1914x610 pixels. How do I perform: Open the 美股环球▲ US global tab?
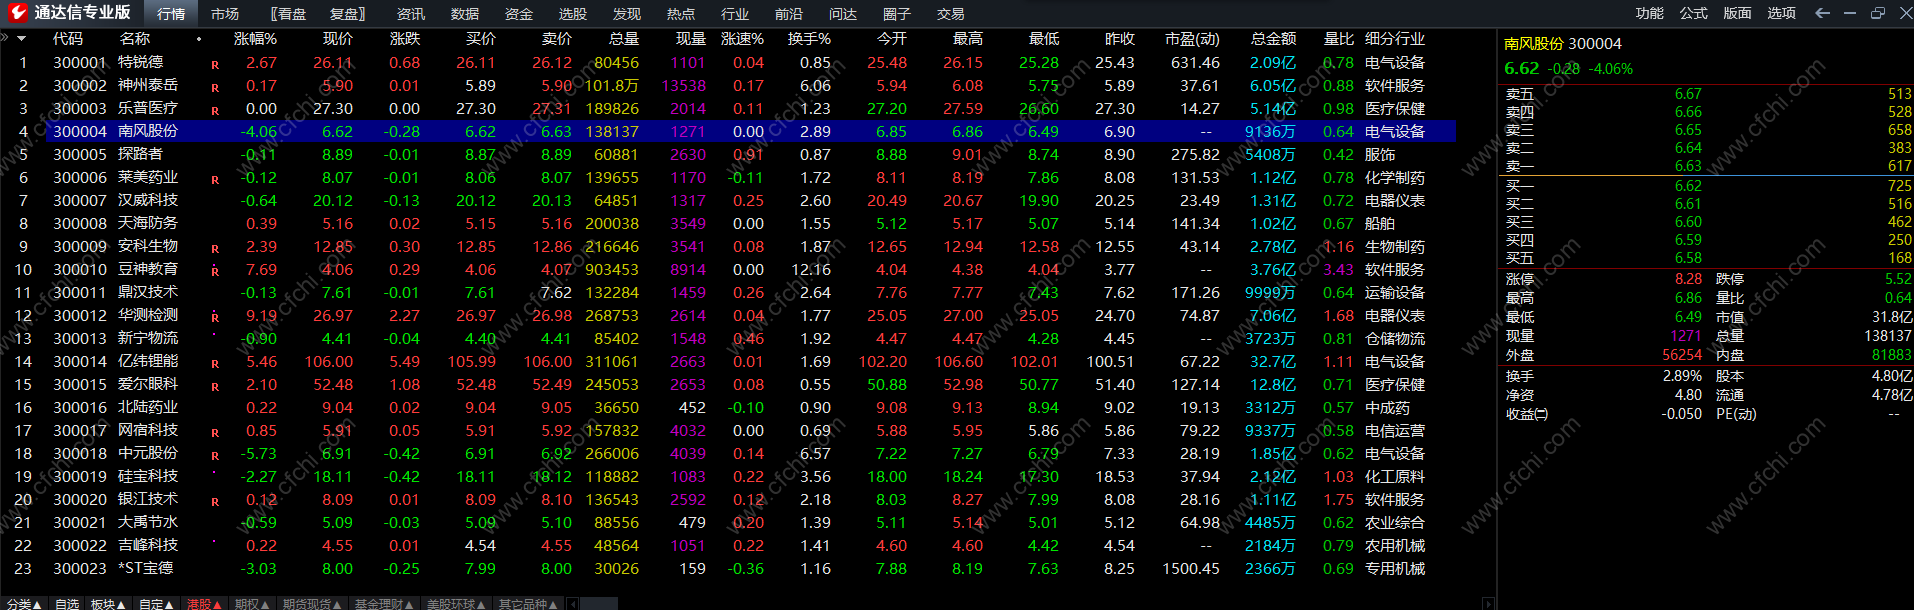pyautogui.click(x=456, y=604)
